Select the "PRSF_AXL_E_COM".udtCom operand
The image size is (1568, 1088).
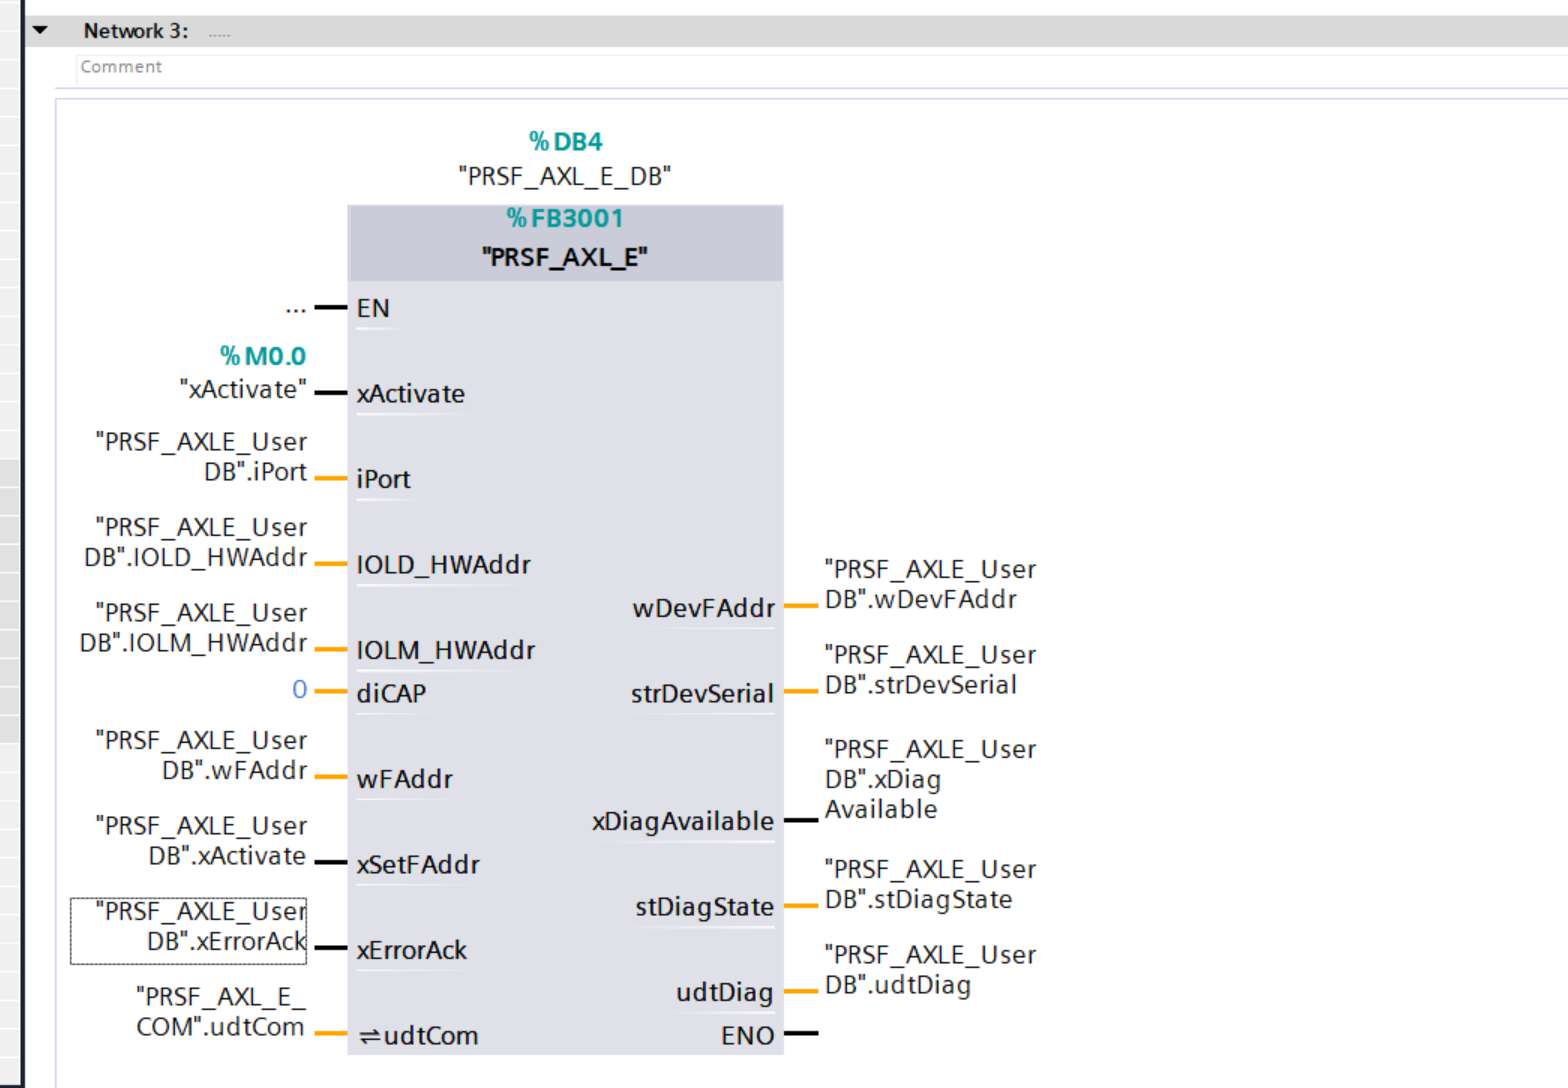tap(221, 1012)
